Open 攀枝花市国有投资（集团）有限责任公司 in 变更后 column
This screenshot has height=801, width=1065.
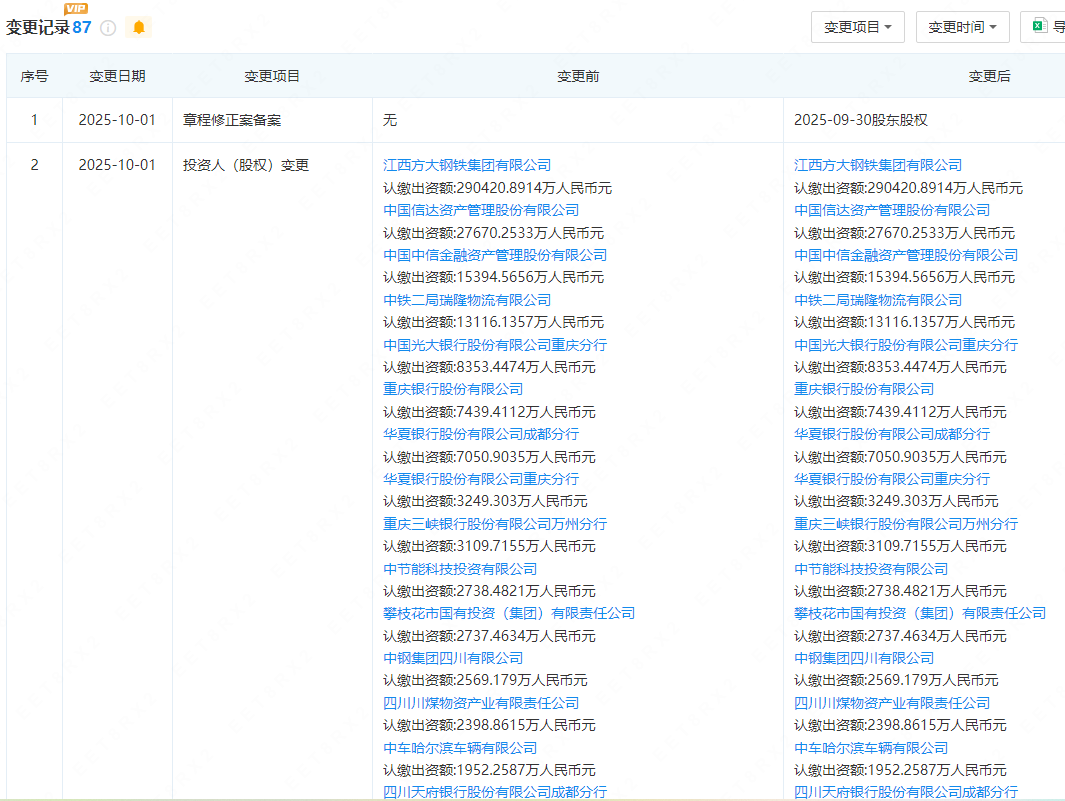coord(920,613)
